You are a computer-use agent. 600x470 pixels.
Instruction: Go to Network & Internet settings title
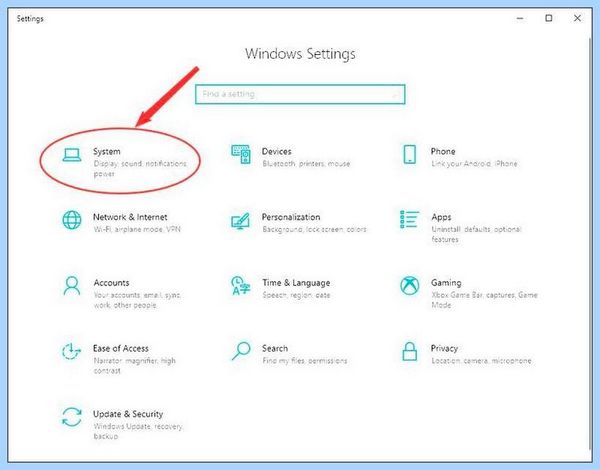[x=130, y=217]
